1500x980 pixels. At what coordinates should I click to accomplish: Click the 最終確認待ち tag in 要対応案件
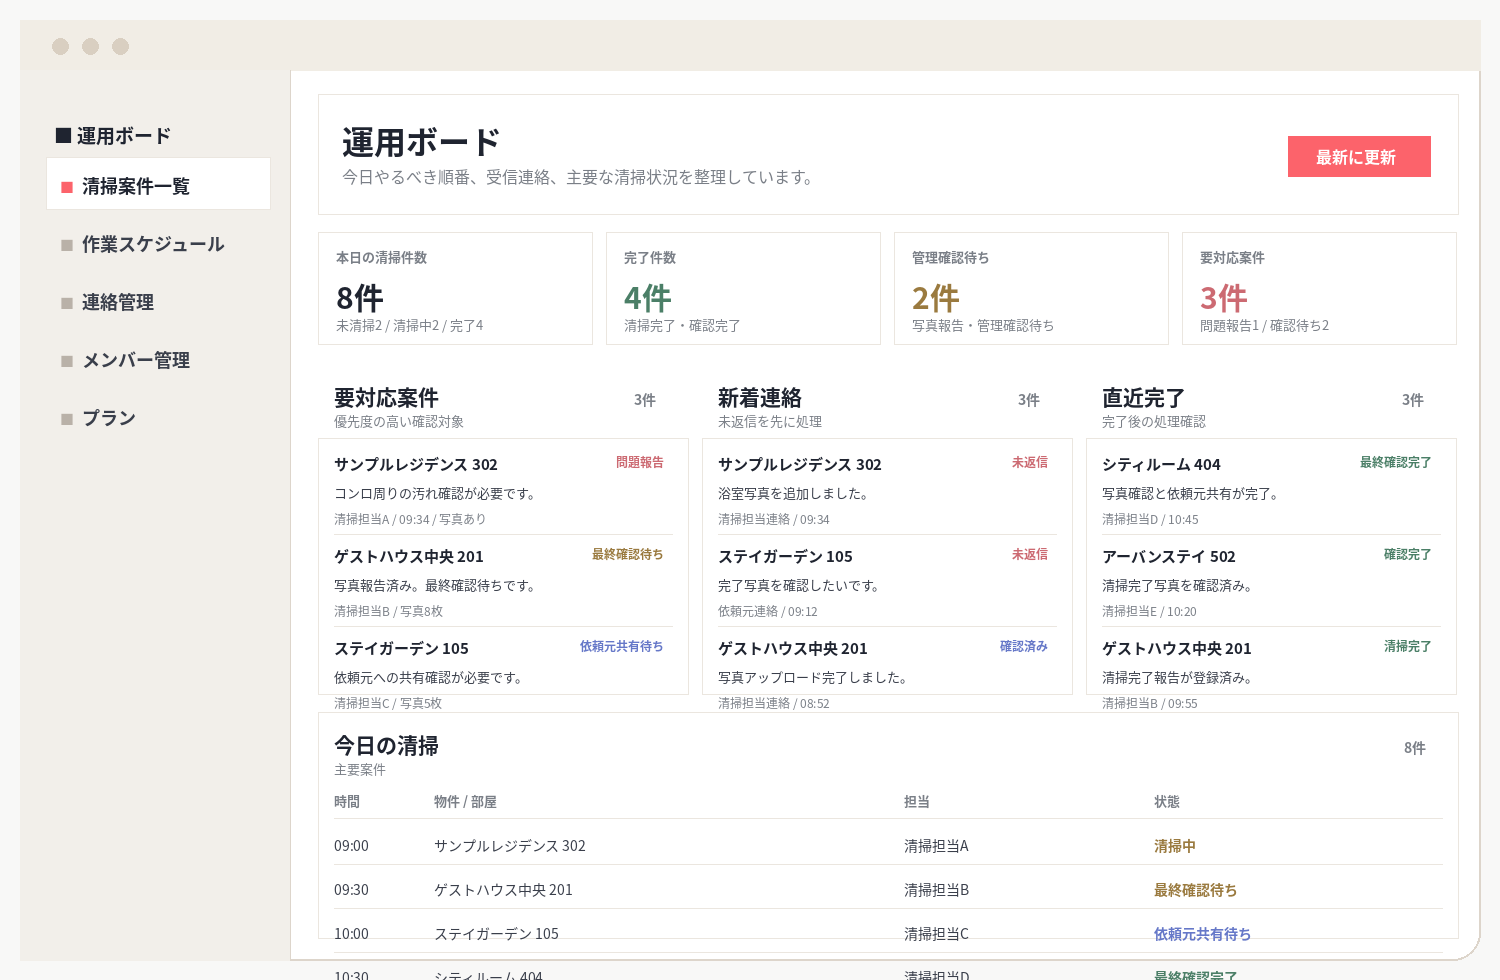pyautogui.click(x=627, y=554)
